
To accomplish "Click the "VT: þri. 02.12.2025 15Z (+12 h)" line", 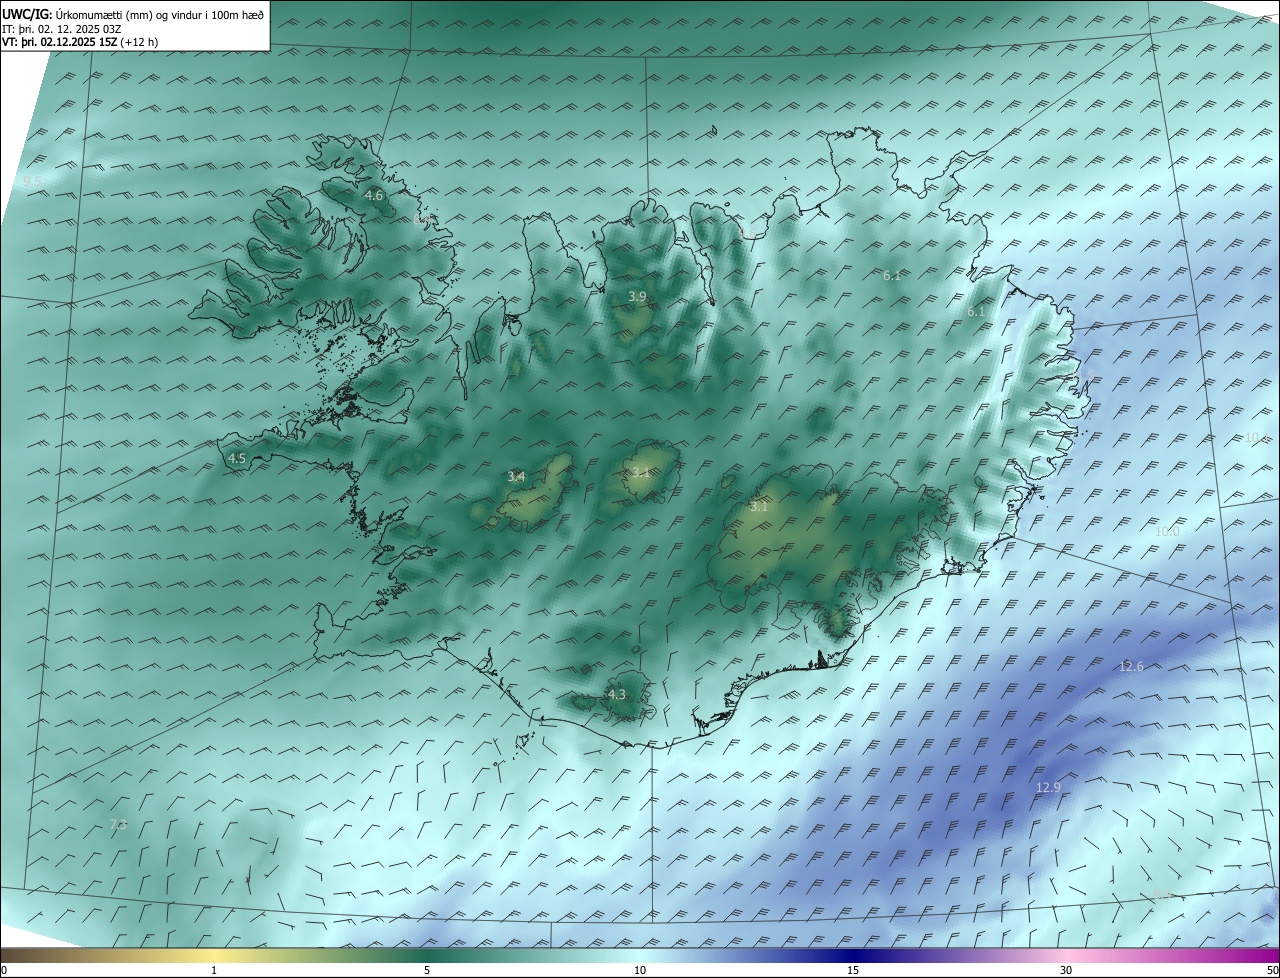I will tap(80, 42).
